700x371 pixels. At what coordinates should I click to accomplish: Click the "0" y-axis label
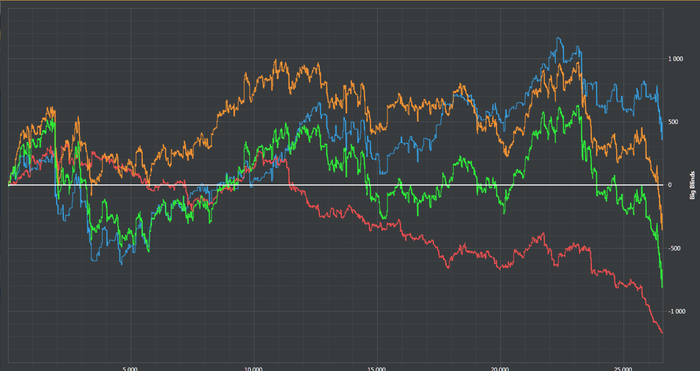tap(670, 185)
